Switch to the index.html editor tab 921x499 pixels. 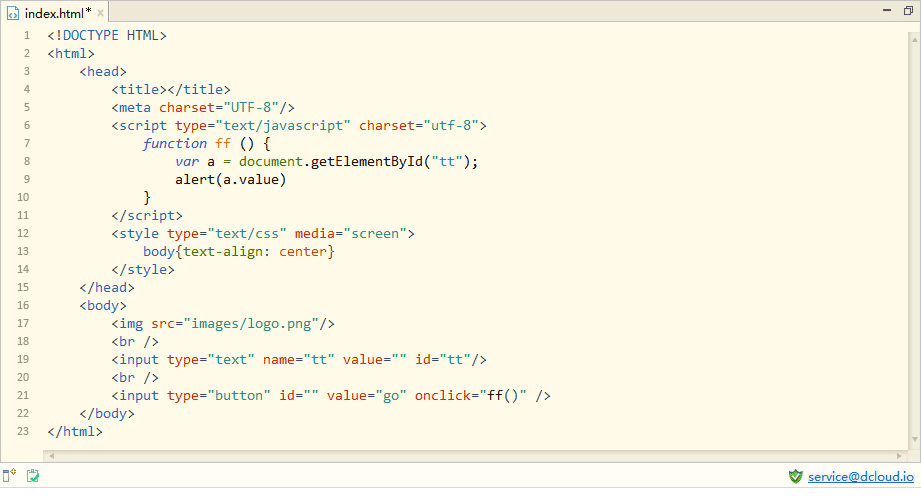[56, 13]
